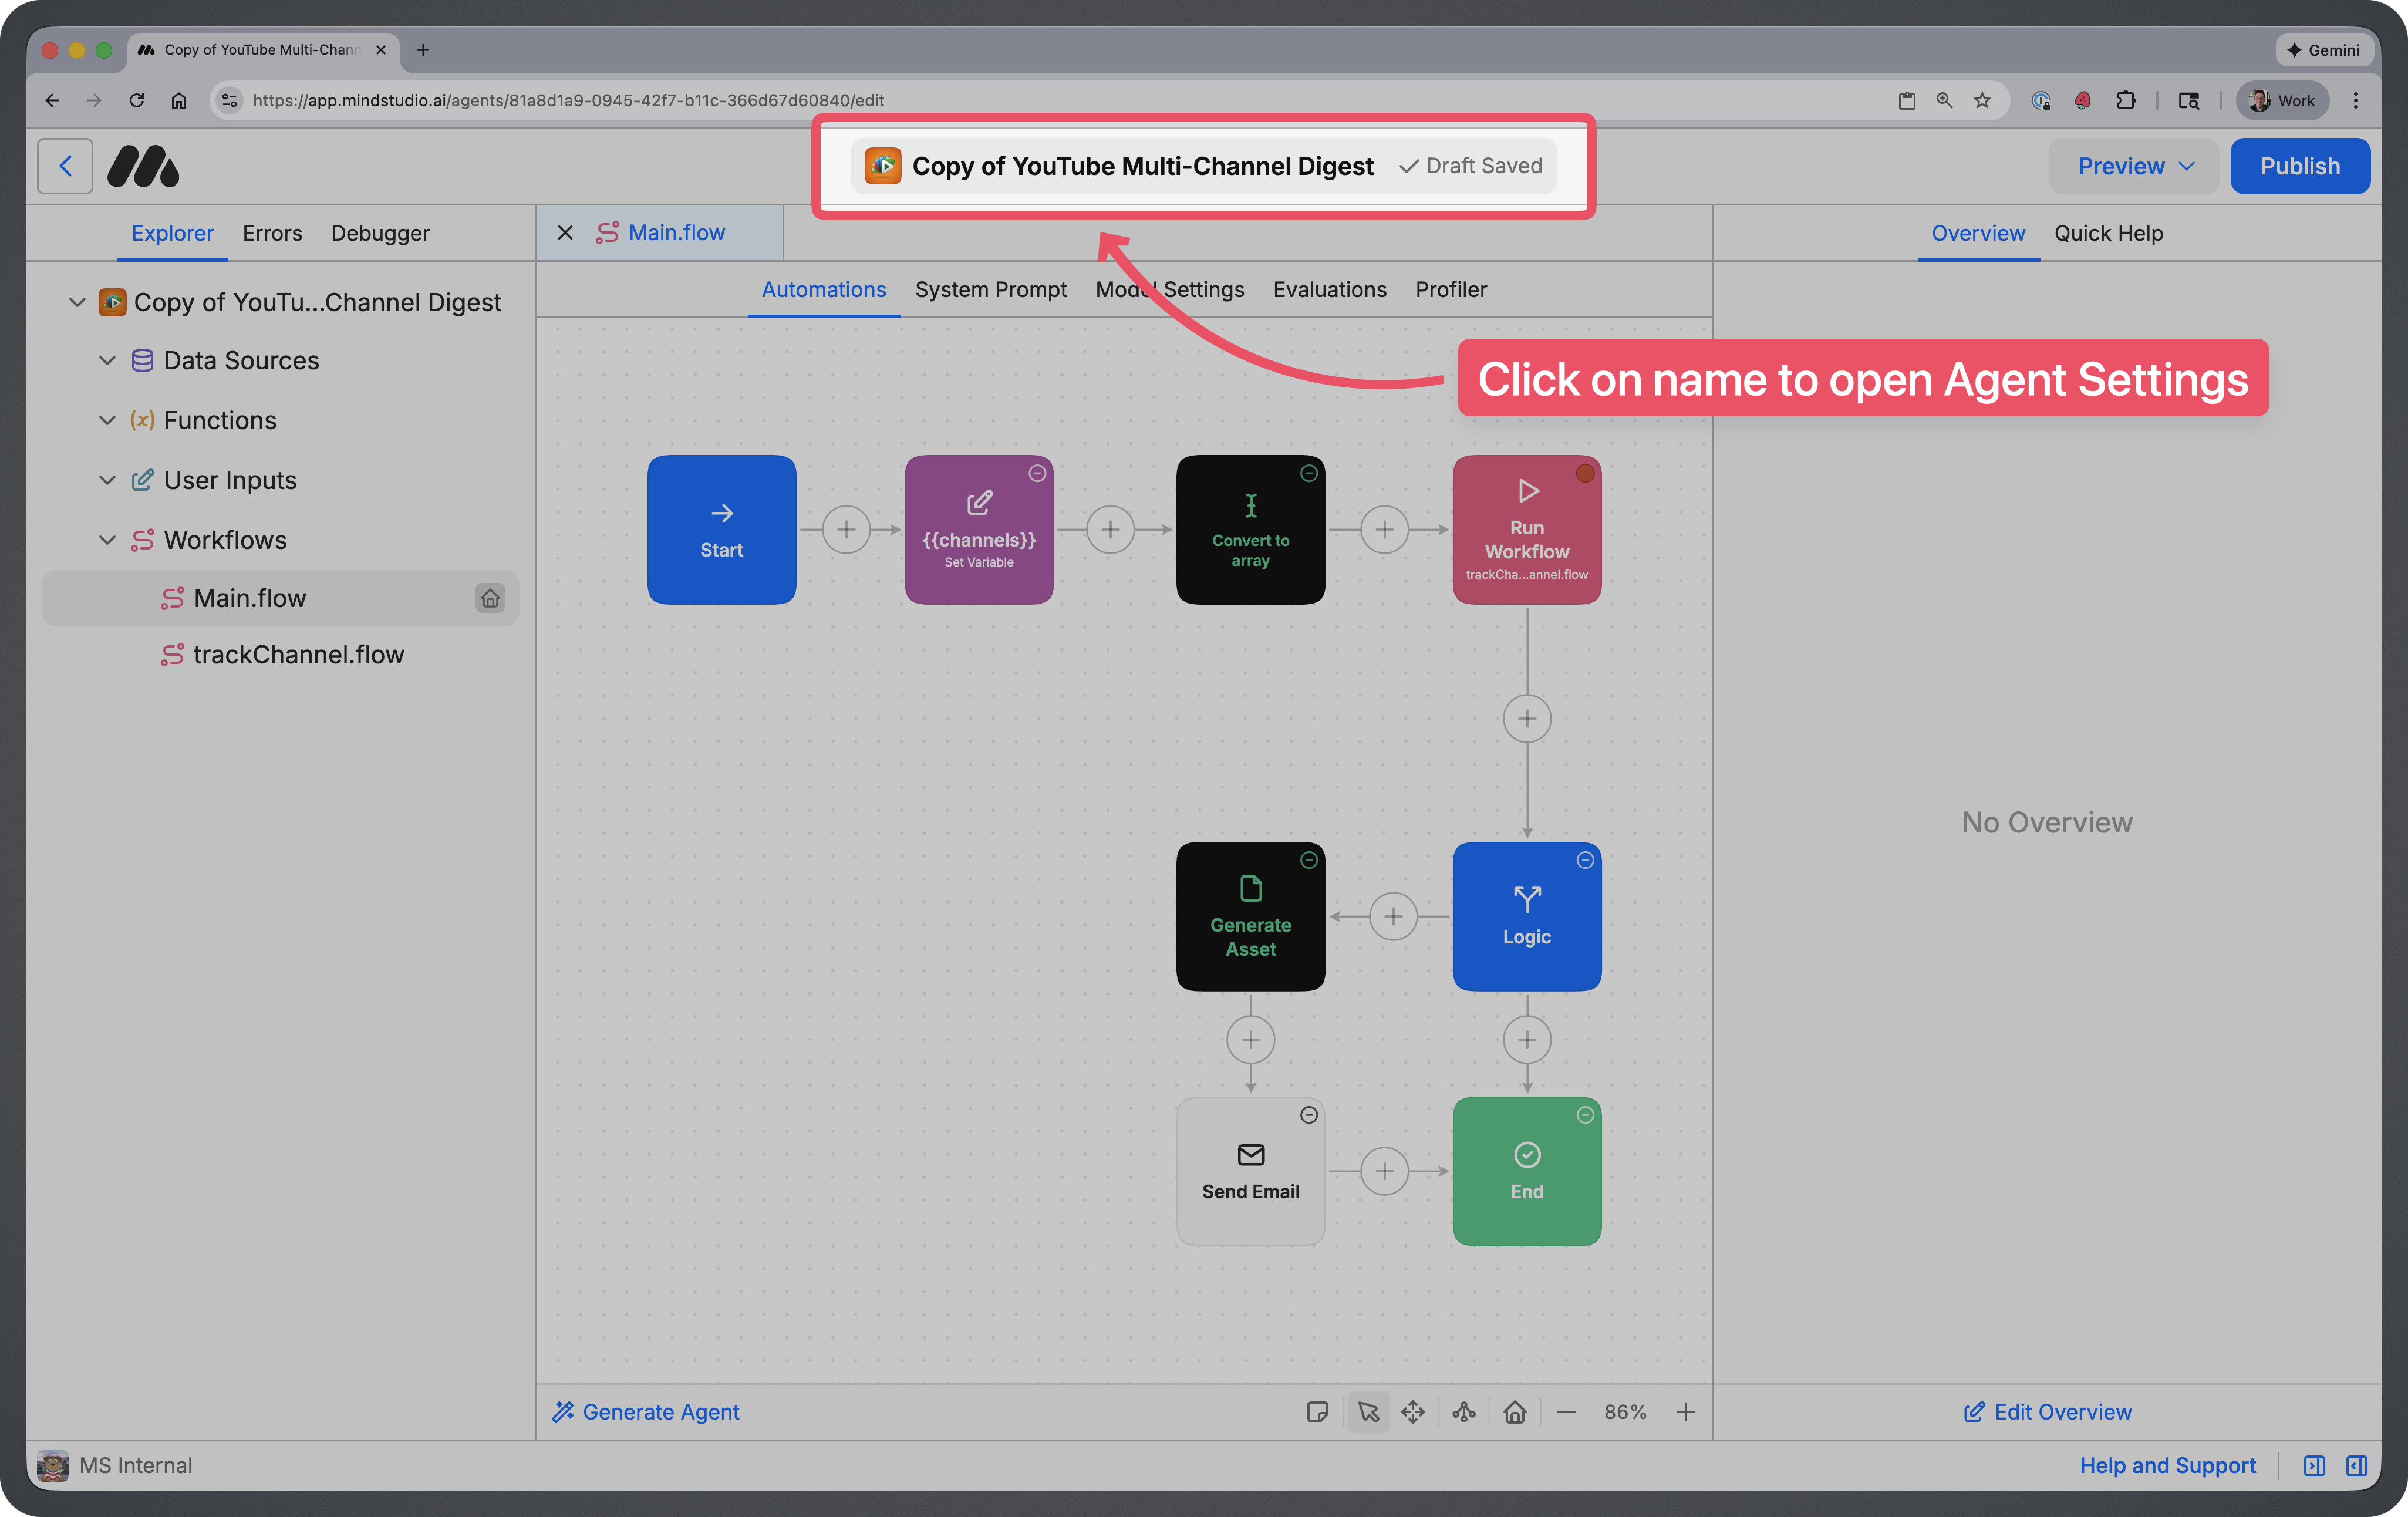Screen dimensions: 2408x1517
Task: Click the Publish button
Action: coord(2299,166)
